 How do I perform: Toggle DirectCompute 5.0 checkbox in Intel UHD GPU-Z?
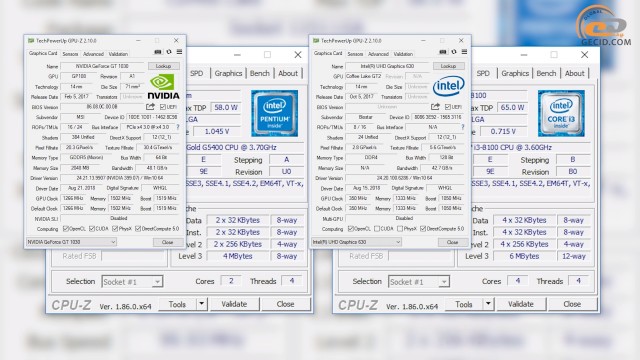pyautogui.click(x=422, y=229)
